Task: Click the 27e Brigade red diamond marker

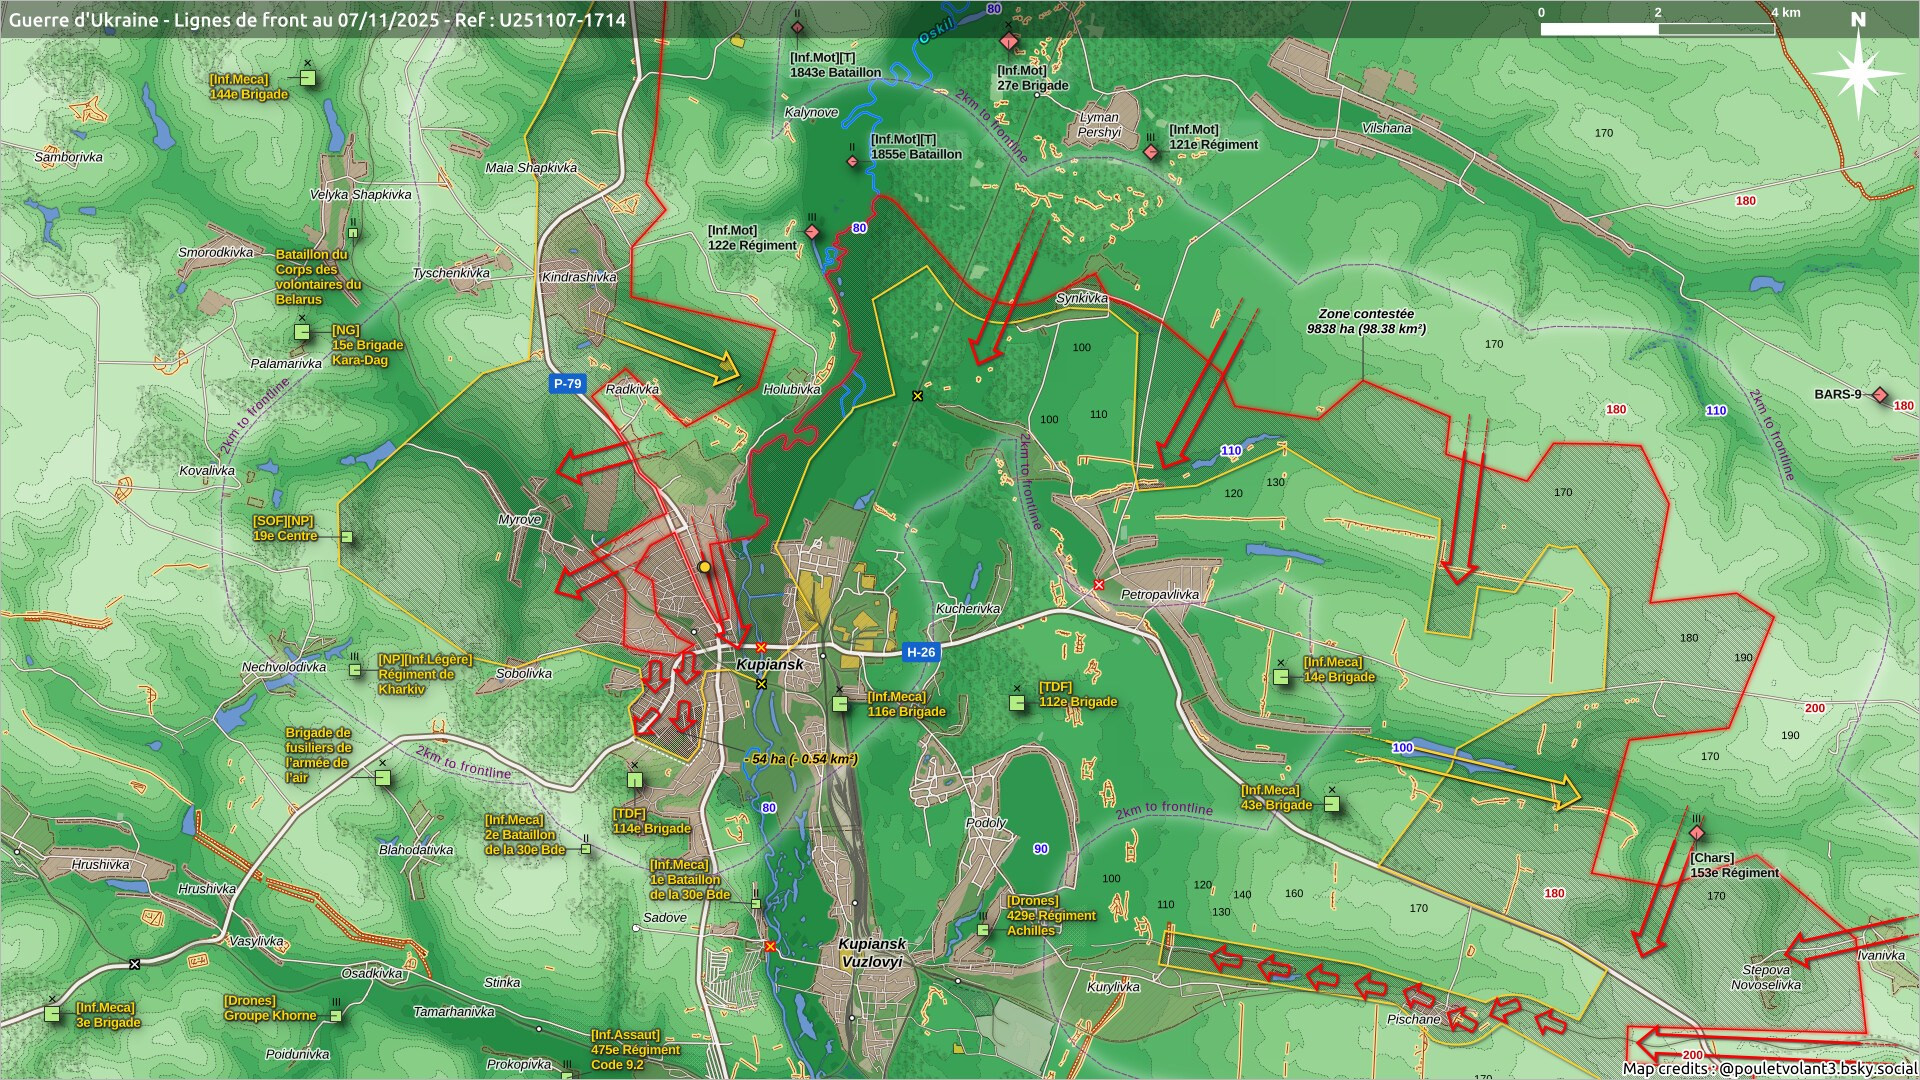Action: tap(1009, 41)
